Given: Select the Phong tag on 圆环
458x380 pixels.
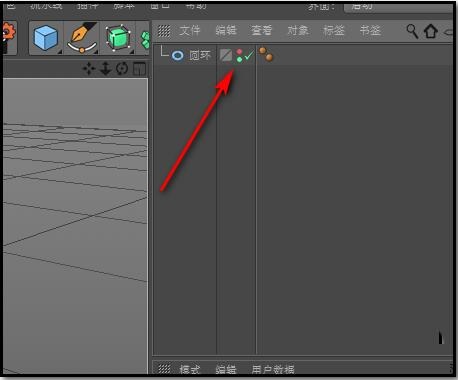Looking at the screenshot, I should [x=266, y=55].
